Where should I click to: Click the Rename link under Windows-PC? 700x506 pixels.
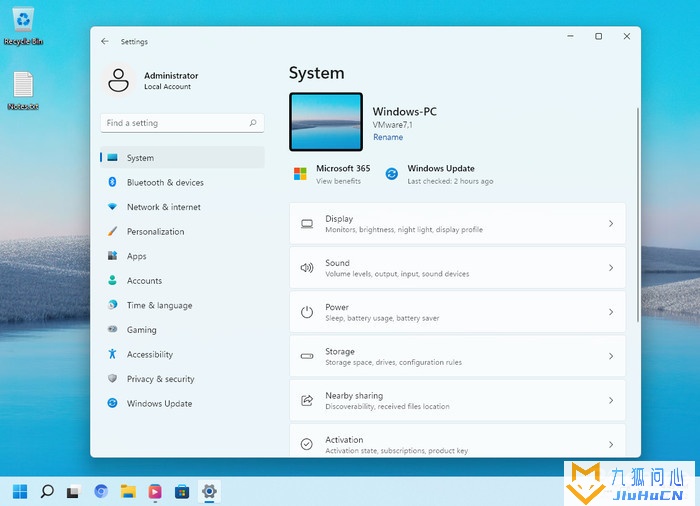point(388,137)
